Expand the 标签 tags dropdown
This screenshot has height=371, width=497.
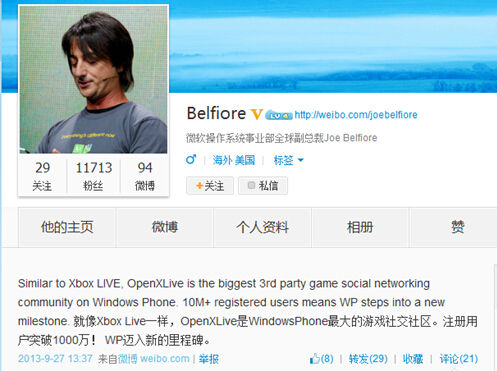click(x=288, y=160)
